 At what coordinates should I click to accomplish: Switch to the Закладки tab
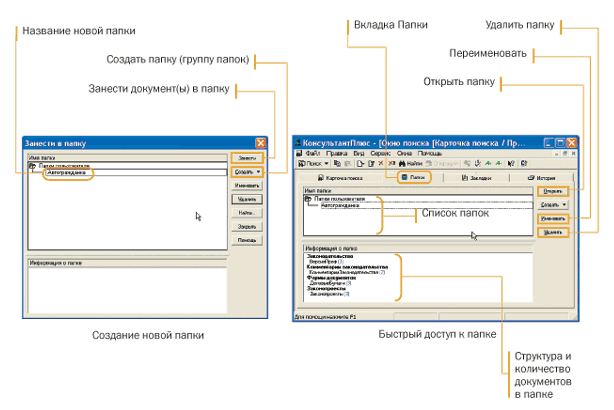pos(476,178)
